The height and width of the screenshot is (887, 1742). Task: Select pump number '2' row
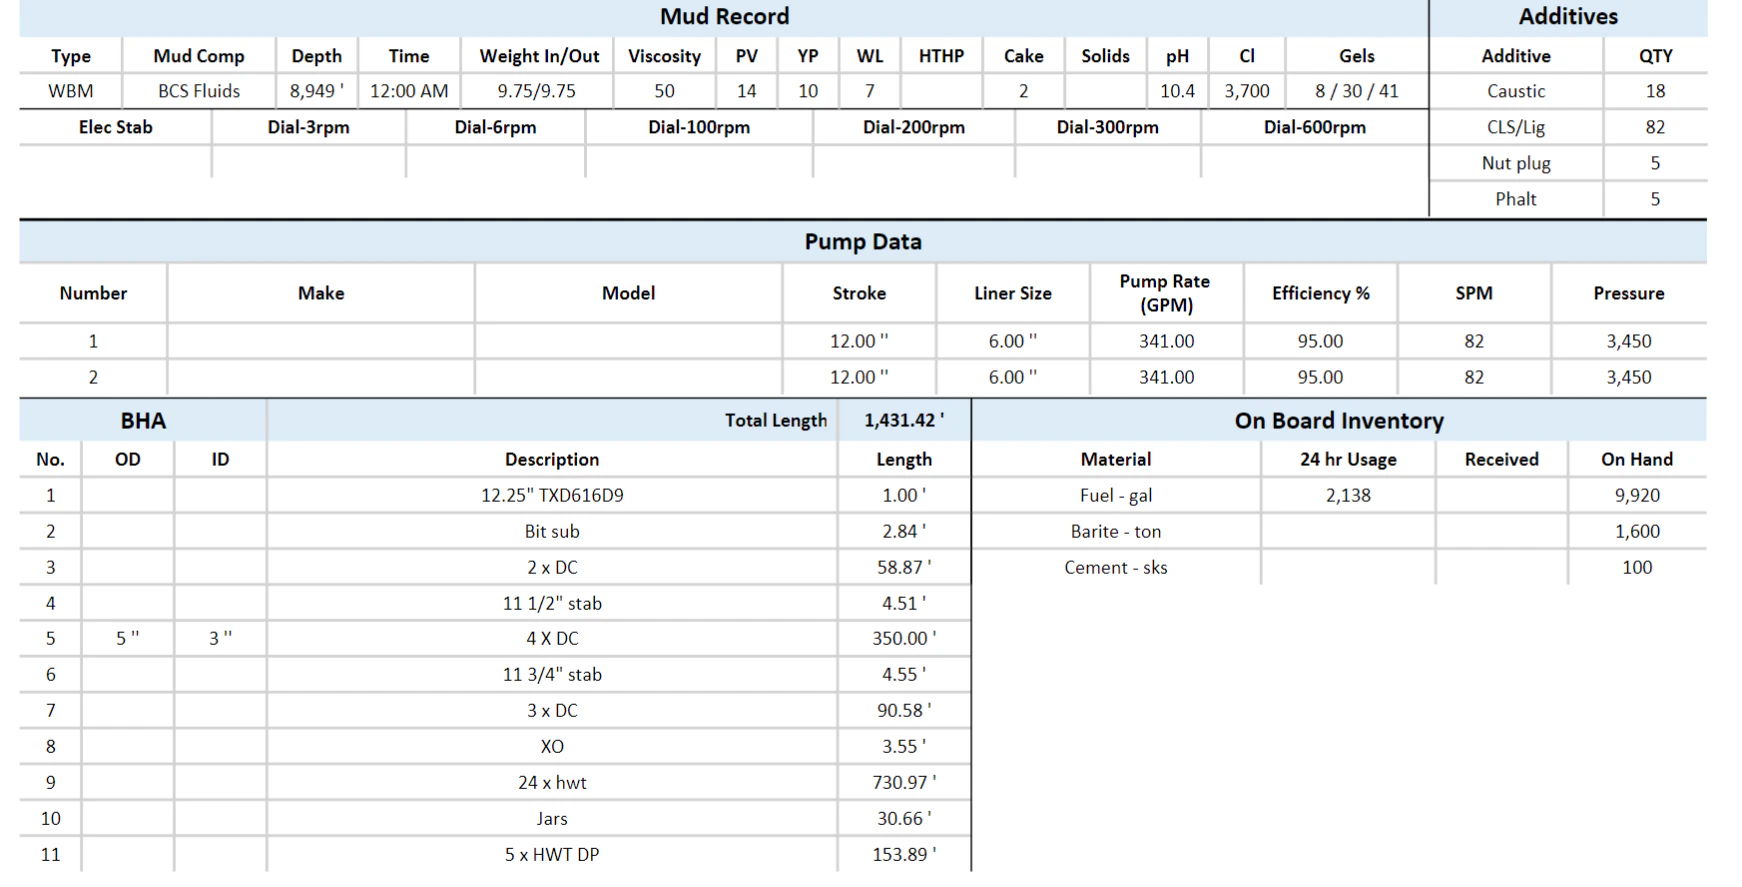tap(863, 377)
